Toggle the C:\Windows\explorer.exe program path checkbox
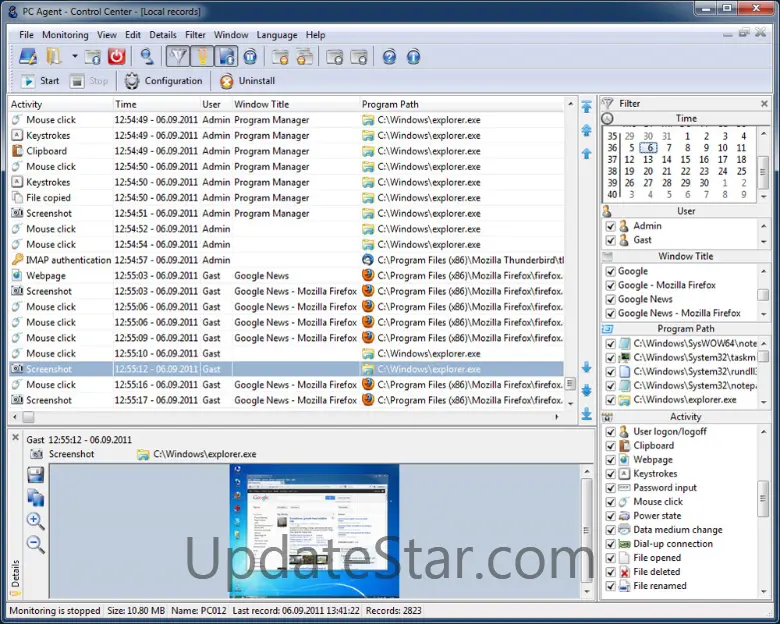This screenshot has height=624, width=780. pos(610,400)
